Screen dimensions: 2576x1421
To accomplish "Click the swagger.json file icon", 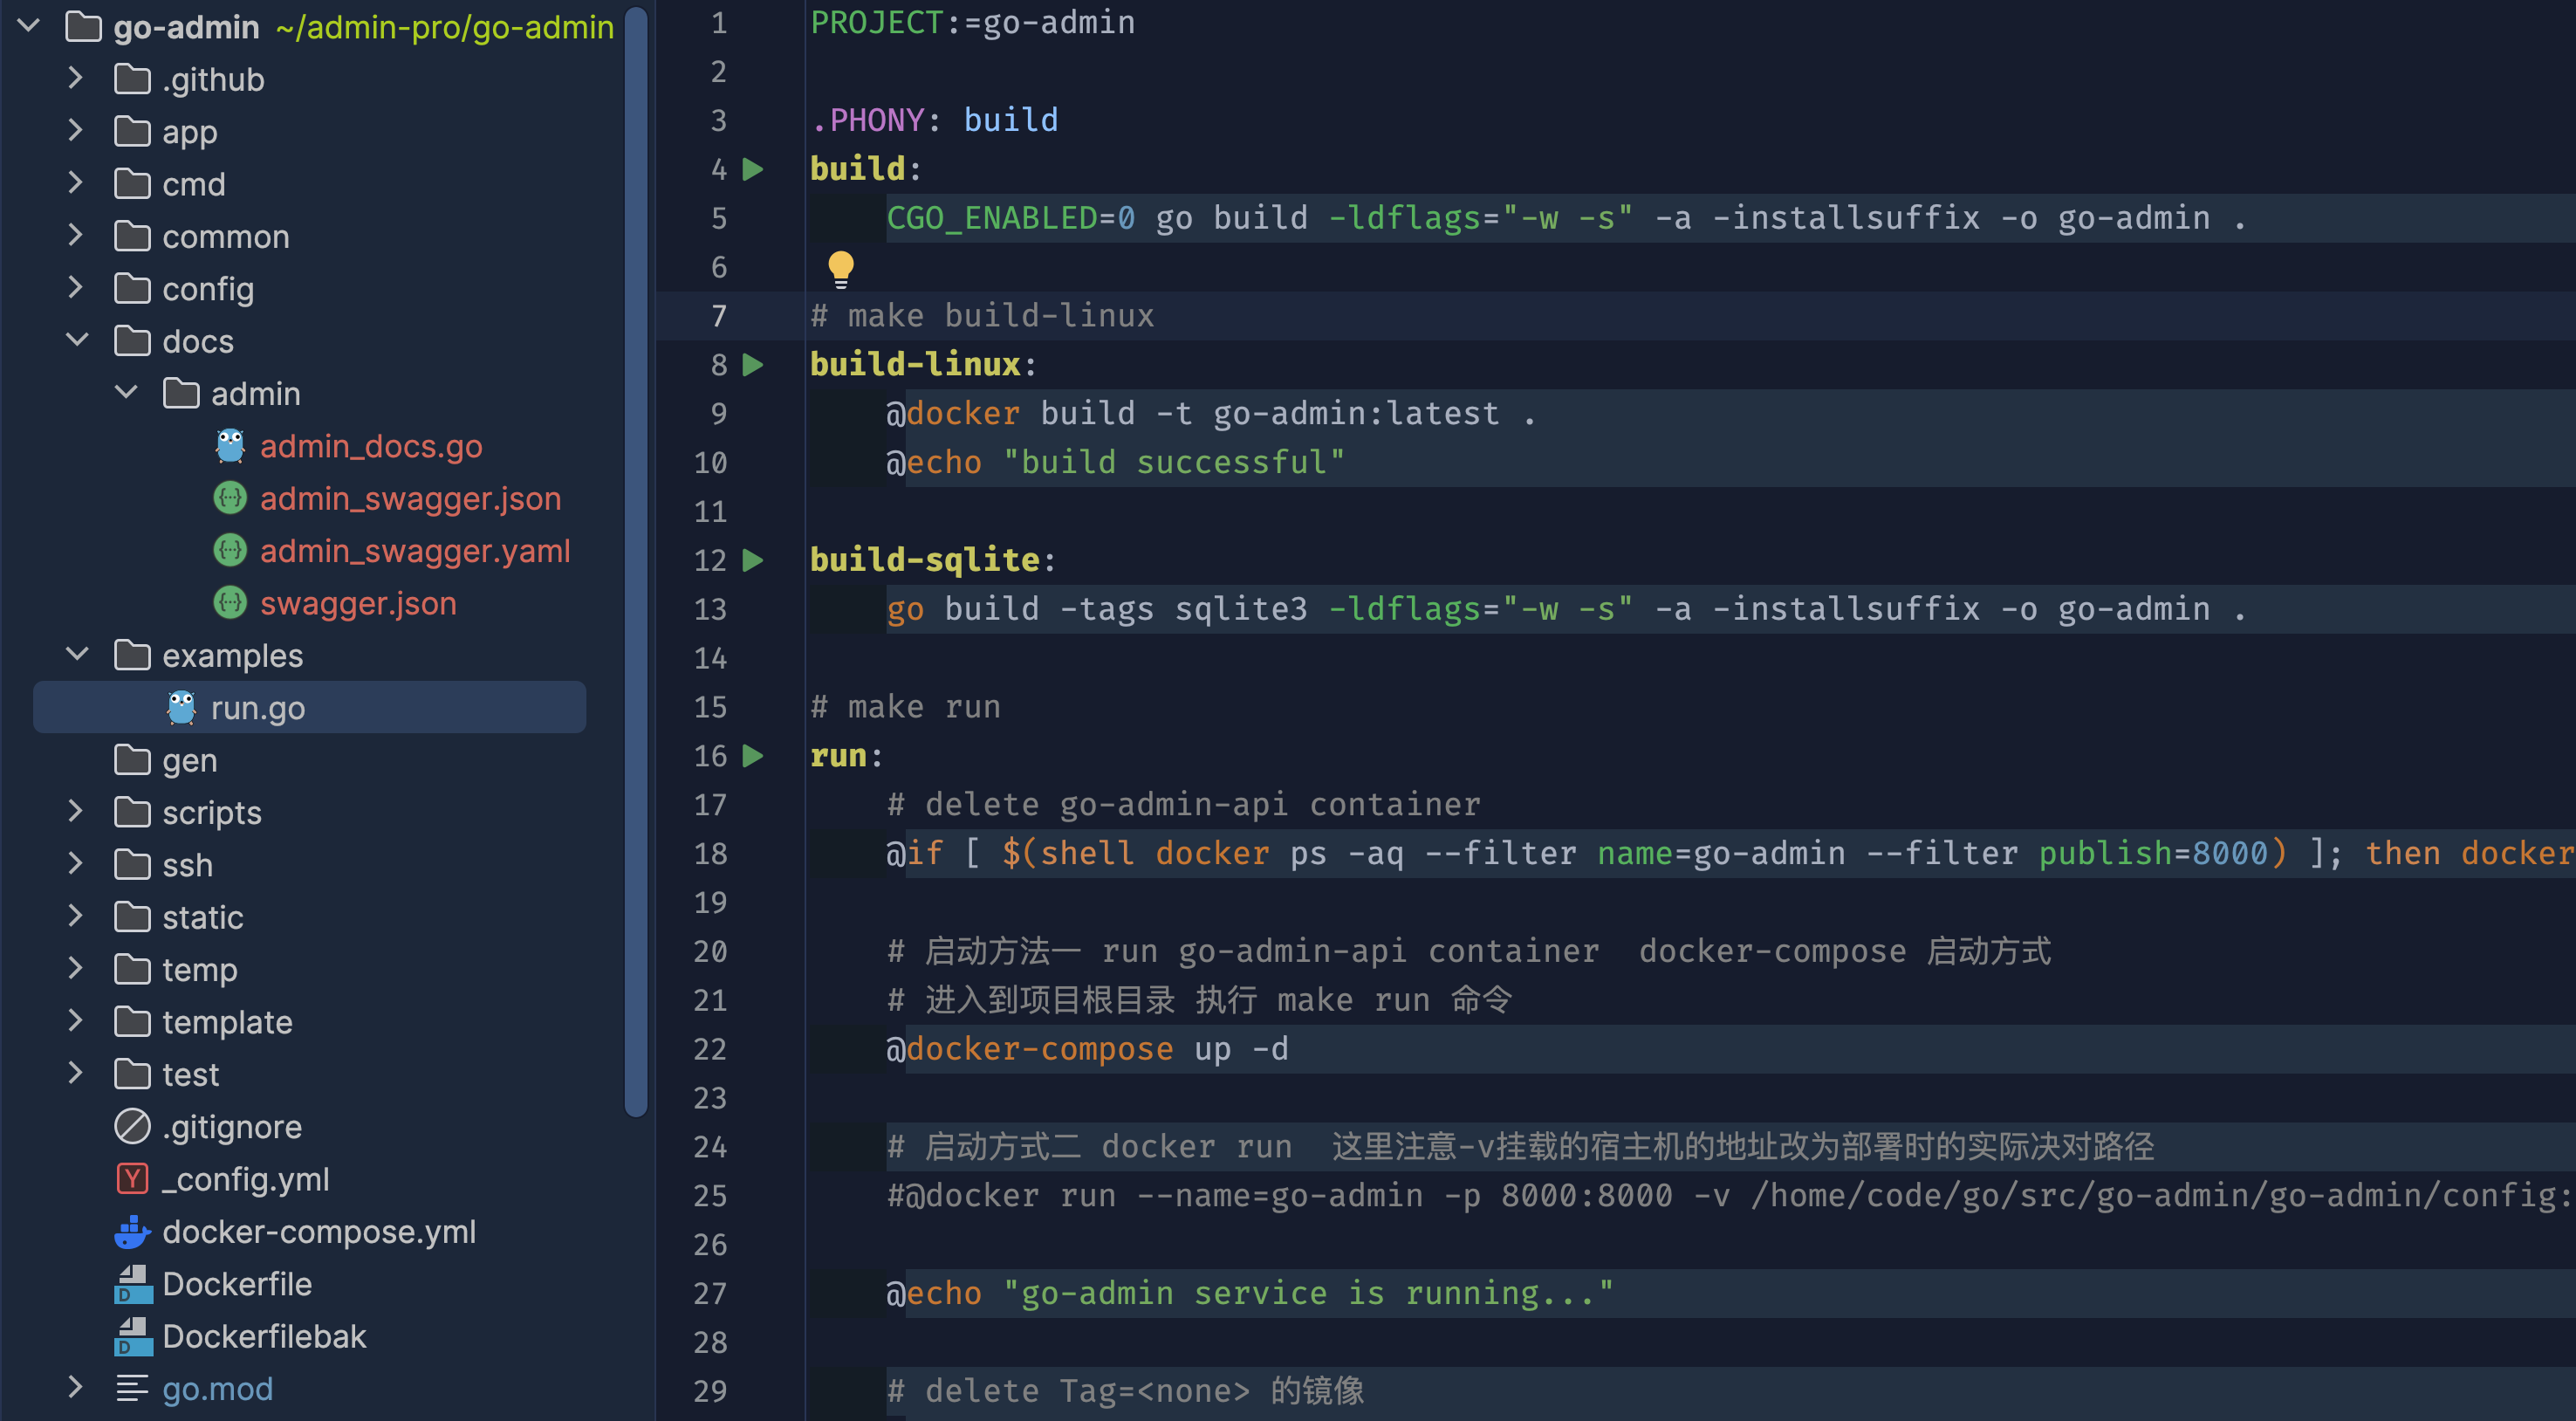I will click(x=230, y=603).
